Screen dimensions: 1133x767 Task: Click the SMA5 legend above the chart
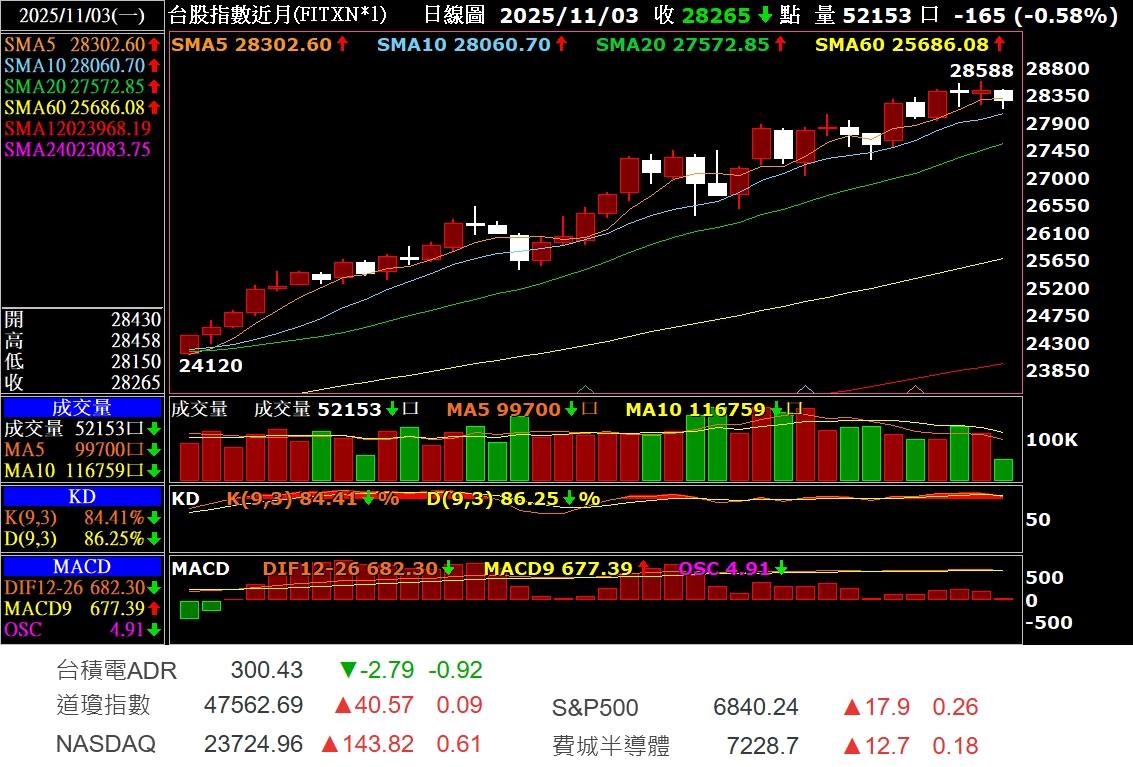click(260, 45)
